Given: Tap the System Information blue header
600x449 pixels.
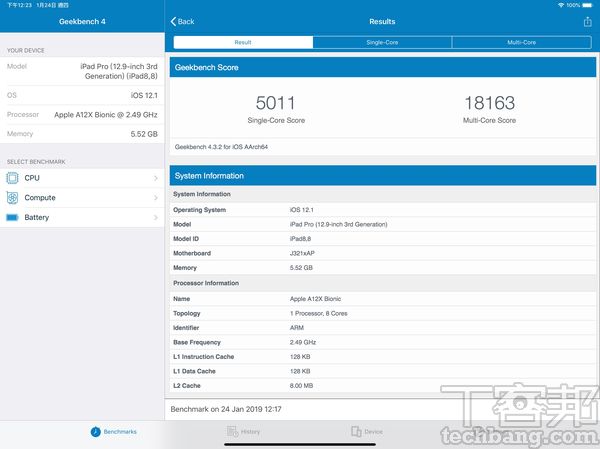Looking at the screenshot, I should (x=383, y=176).
